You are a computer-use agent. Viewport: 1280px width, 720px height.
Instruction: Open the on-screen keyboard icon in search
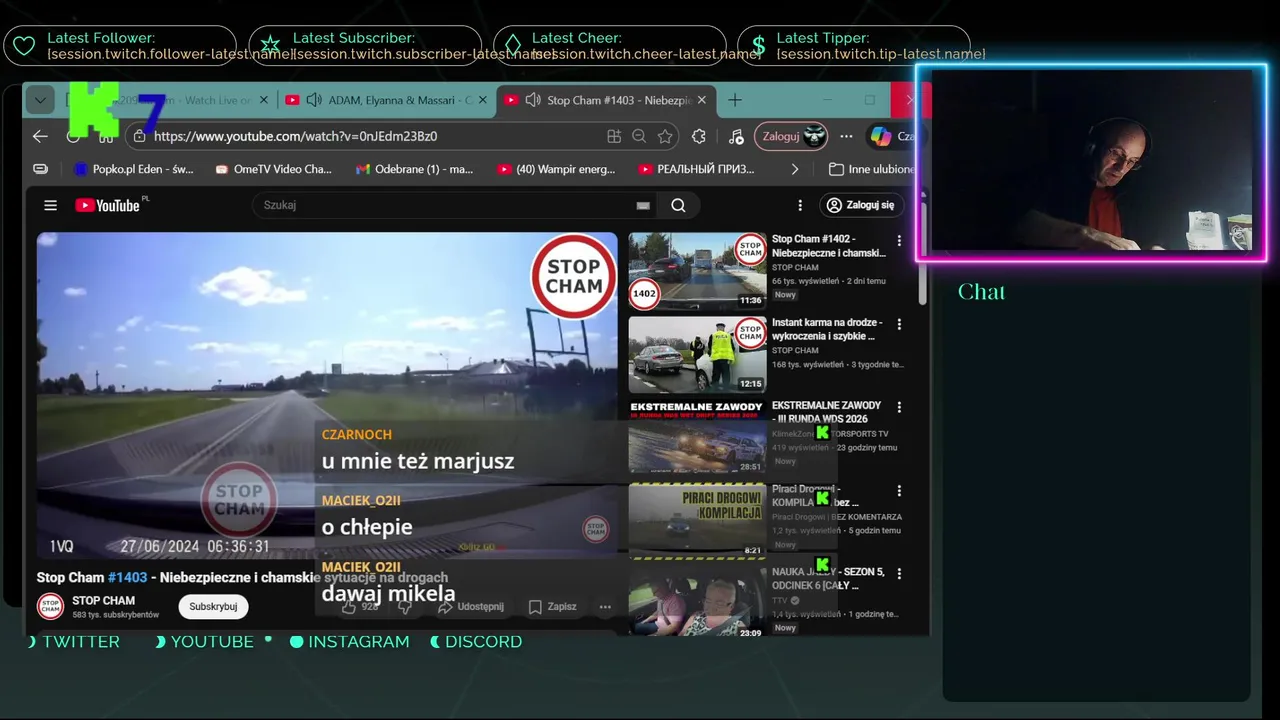pyautogui.click(x=643, y=205)
